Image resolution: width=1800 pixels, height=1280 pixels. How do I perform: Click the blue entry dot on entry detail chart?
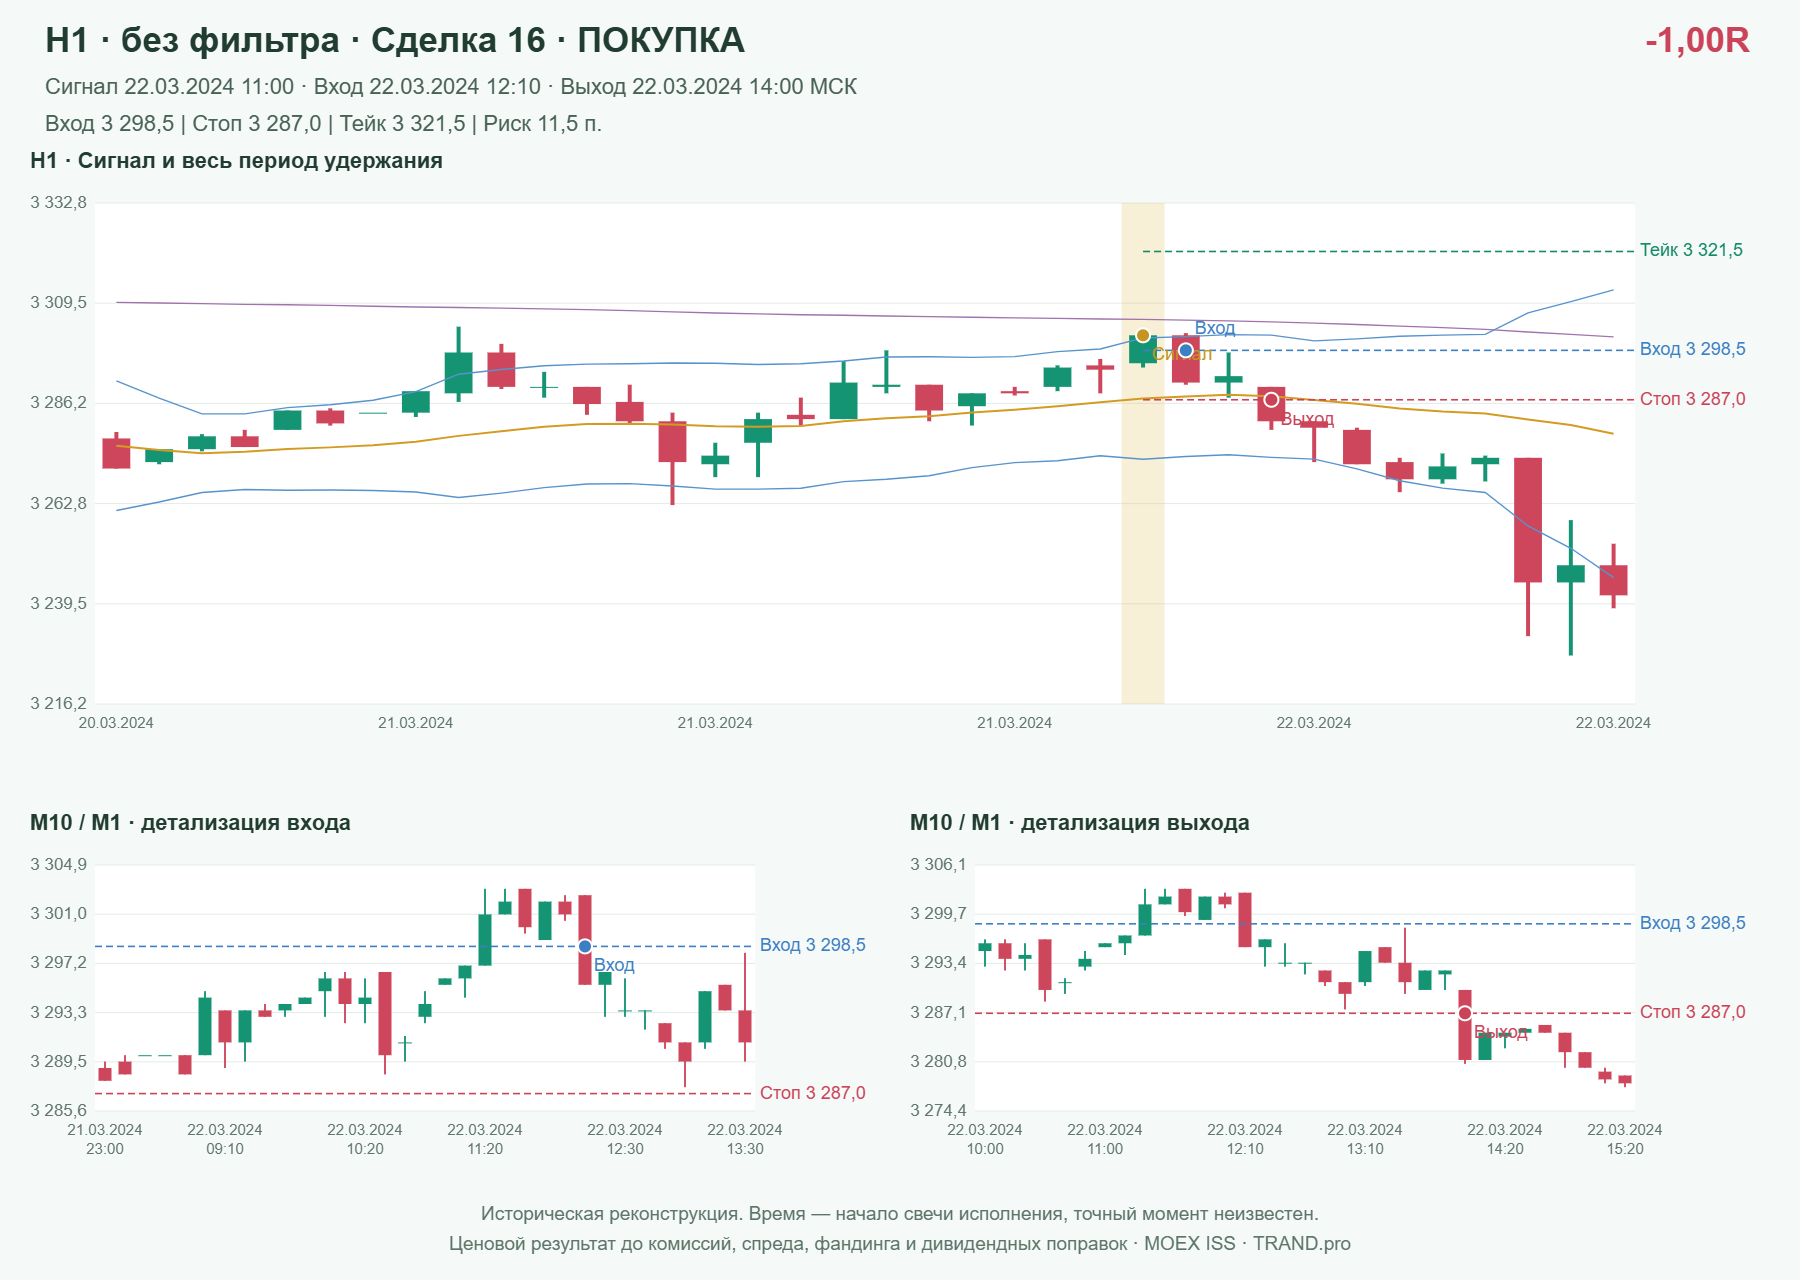[585, 946]
